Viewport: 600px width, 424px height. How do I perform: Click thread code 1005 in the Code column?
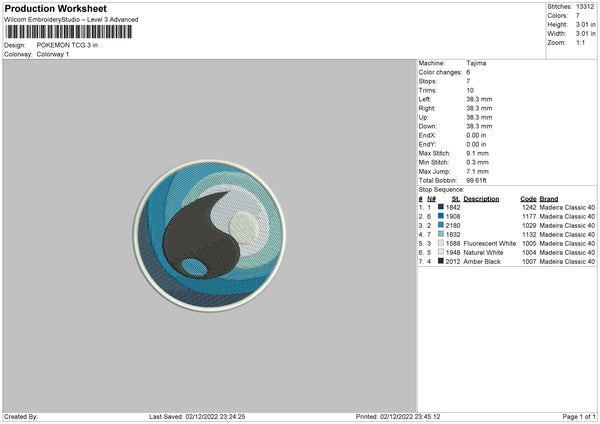pos(529,243)
